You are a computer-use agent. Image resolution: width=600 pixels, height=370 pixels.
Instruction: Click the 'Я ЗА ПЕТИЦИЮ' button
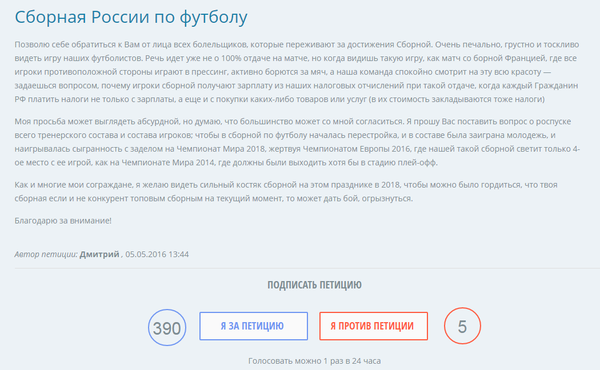point(253,326)
